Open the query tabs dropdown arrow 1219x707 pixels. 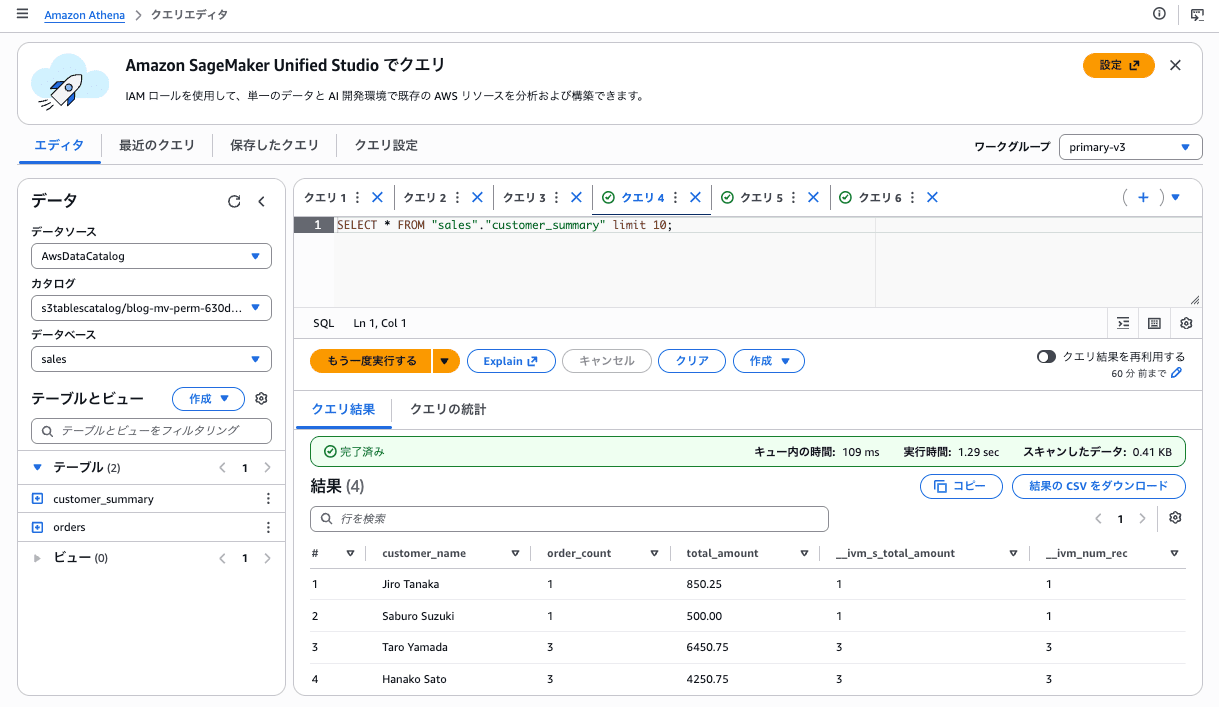pyautogui.click(x=1175, y=198)
